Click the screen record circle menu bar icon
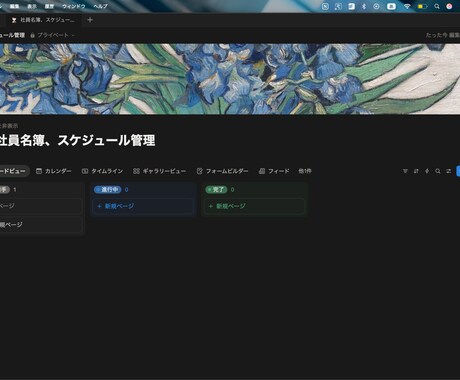This screenshot has height=380, width=460. 376,6
